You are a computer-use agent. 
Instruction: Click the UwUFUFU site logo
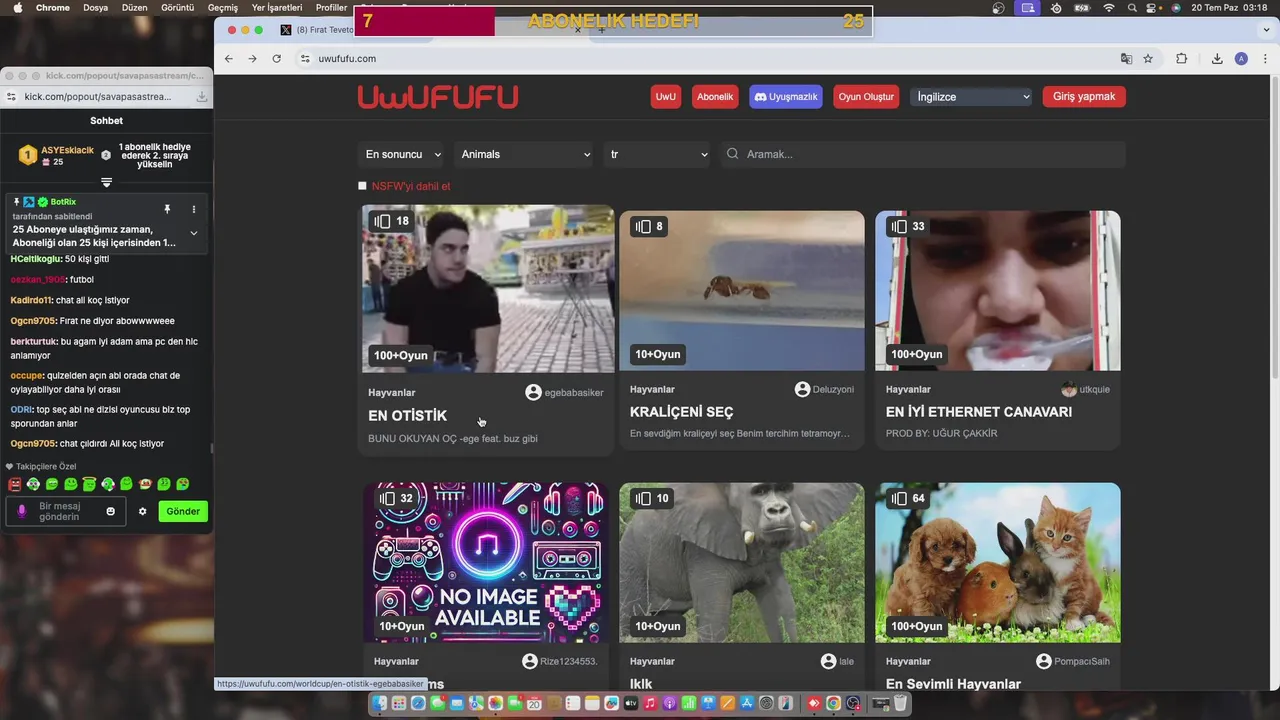click(x=438, y=97)
